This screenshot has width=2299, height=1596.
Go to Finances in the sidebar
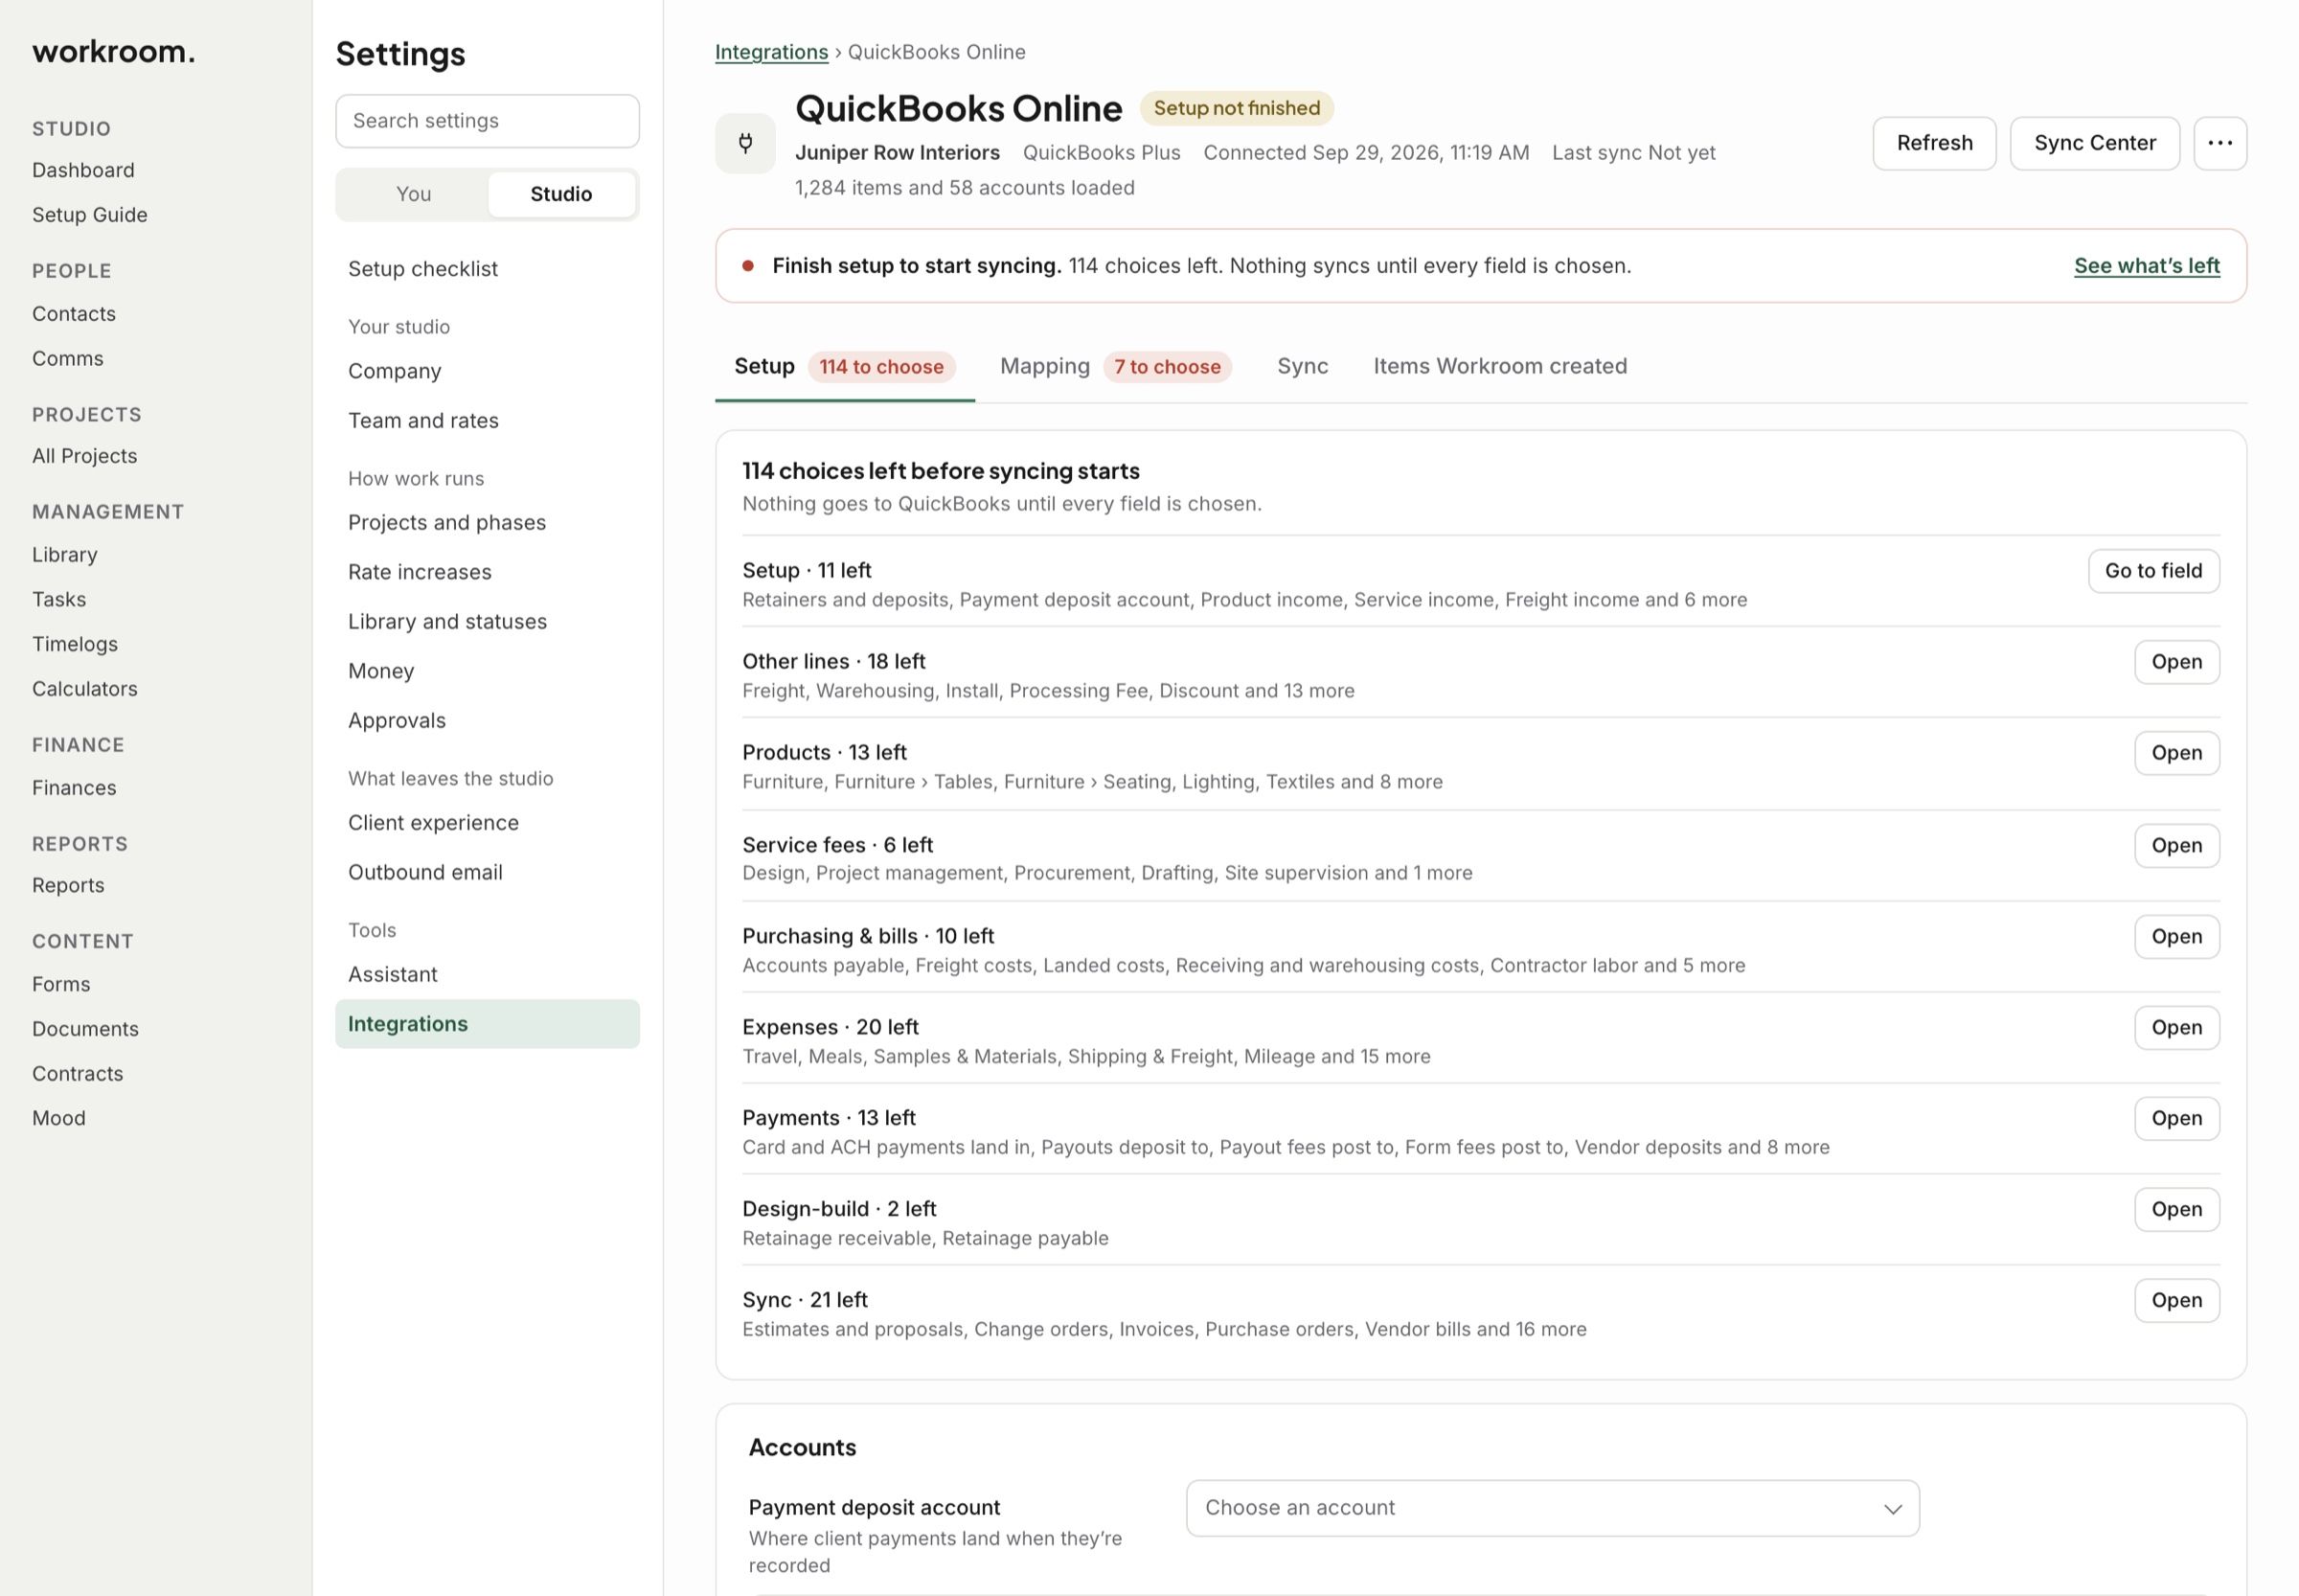click(74, 788)
